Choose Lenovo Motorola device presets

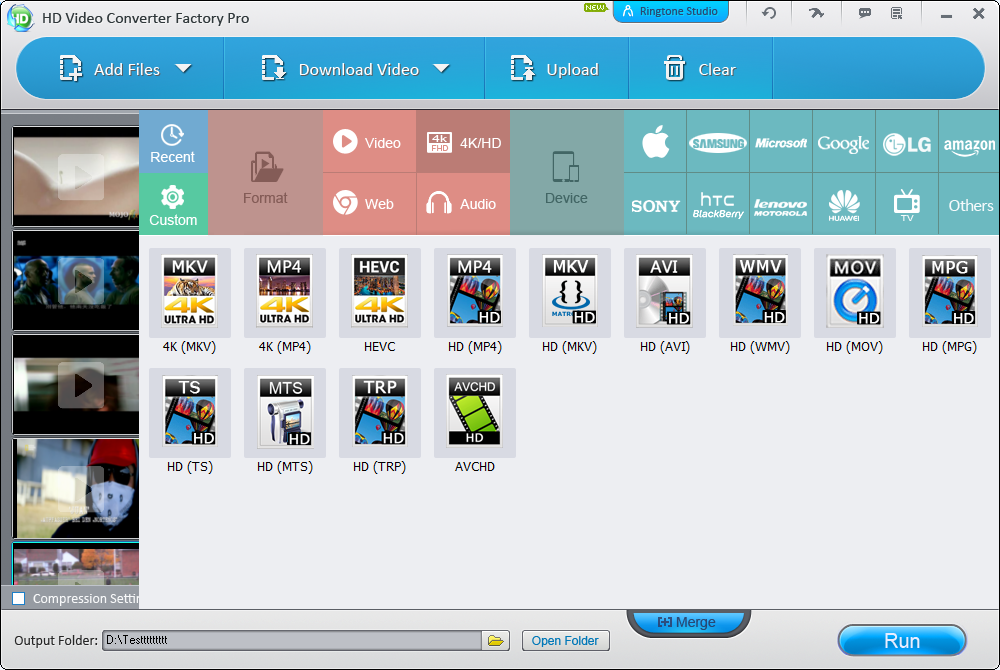pyautogui.click(x=781, y=204)
